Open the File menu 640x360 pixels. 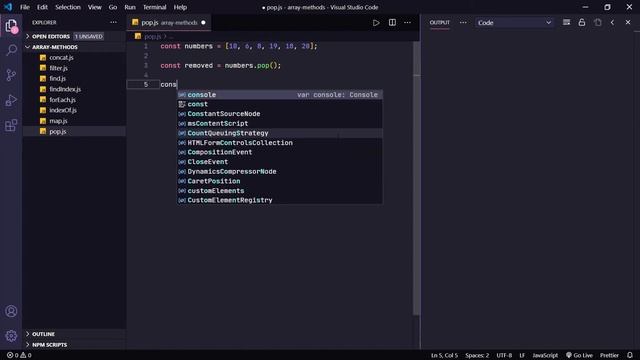25,7
